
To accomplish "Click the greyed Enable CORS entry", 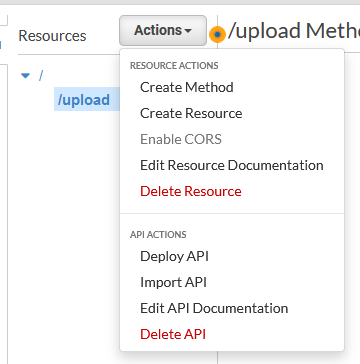I will (181, 139).
